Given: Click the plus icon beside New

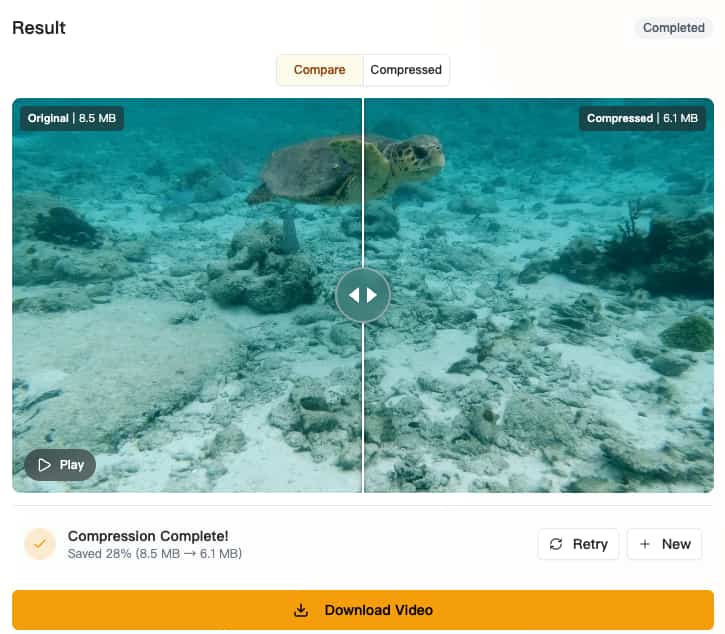Looking at the screenshot, I should pos(645,544).
